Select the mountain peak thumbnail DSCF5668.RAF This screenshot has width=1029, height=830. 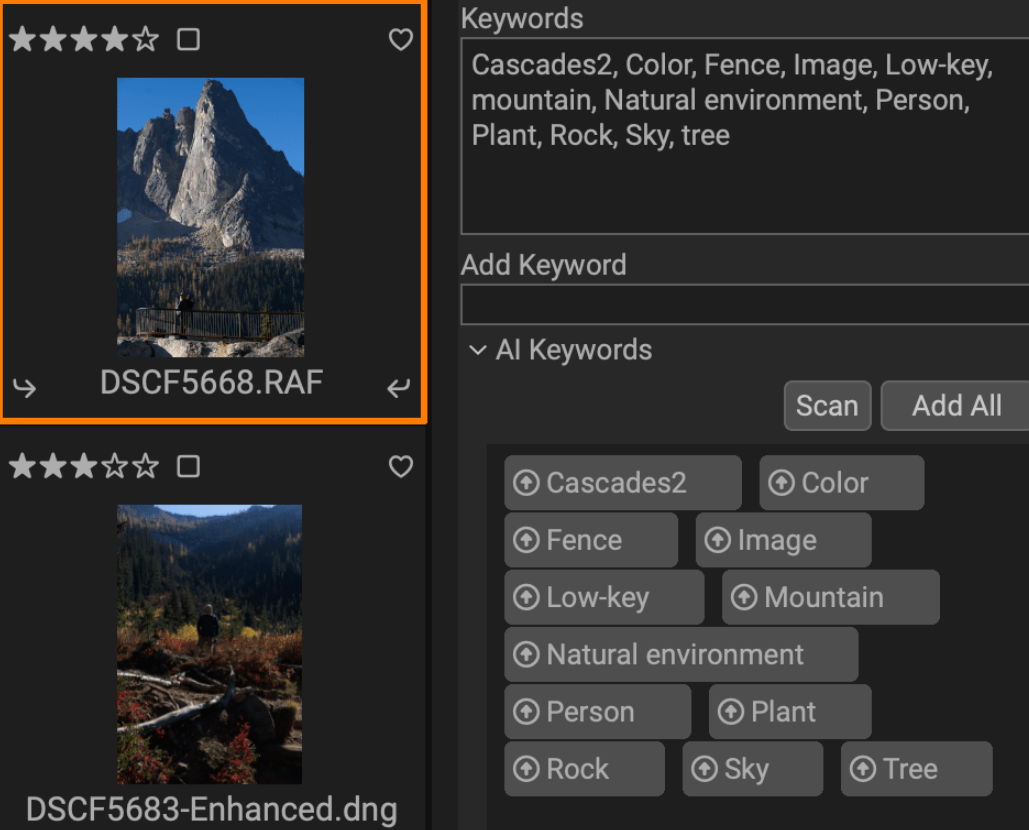click(210, 217)
